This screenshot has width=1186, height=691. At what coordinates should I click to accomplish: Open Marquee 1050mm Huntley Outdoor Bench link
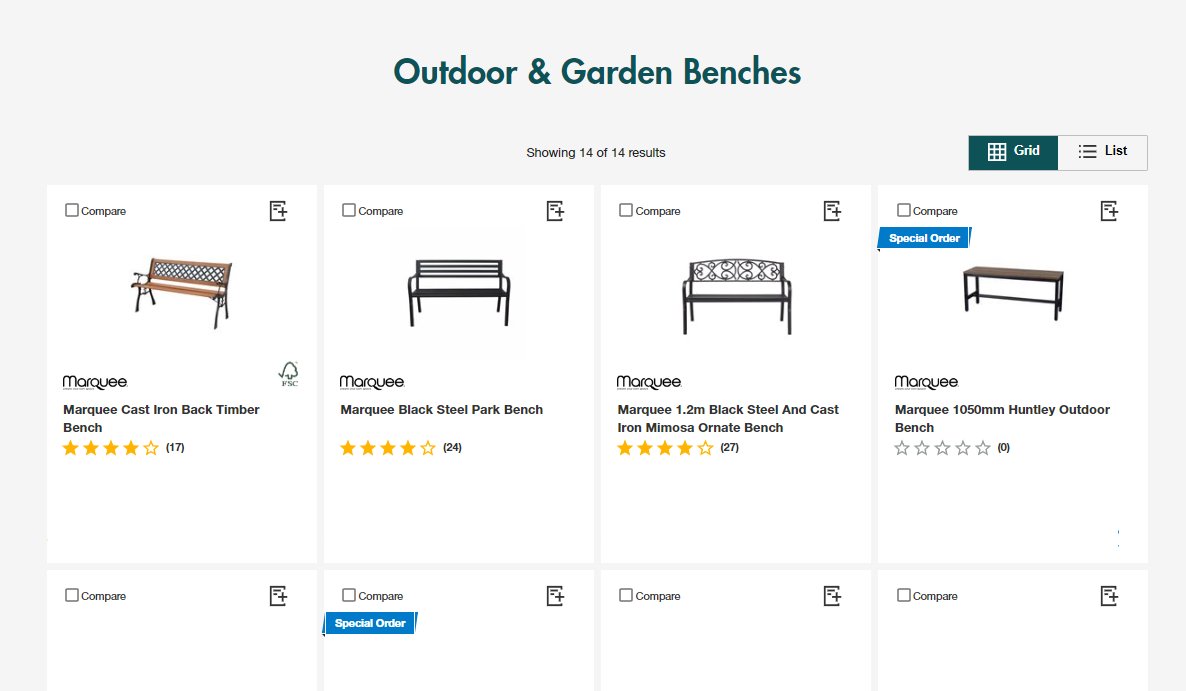1002,418
